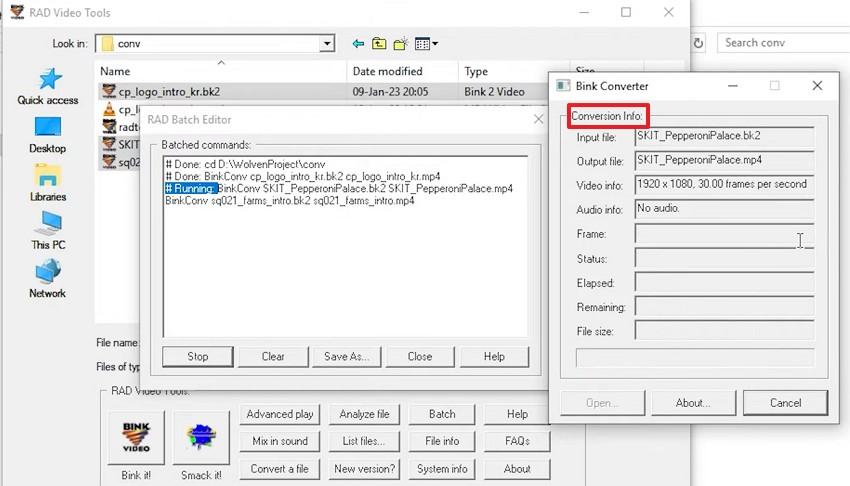
Task: Stop the running batch
Action: 198,357
